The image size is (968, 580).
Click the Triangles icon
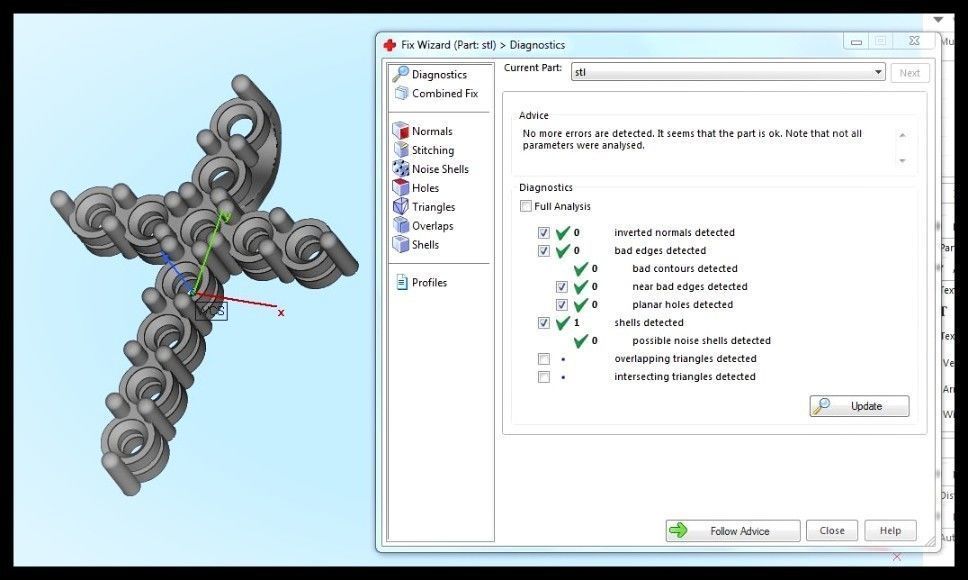tap(401, 207)
